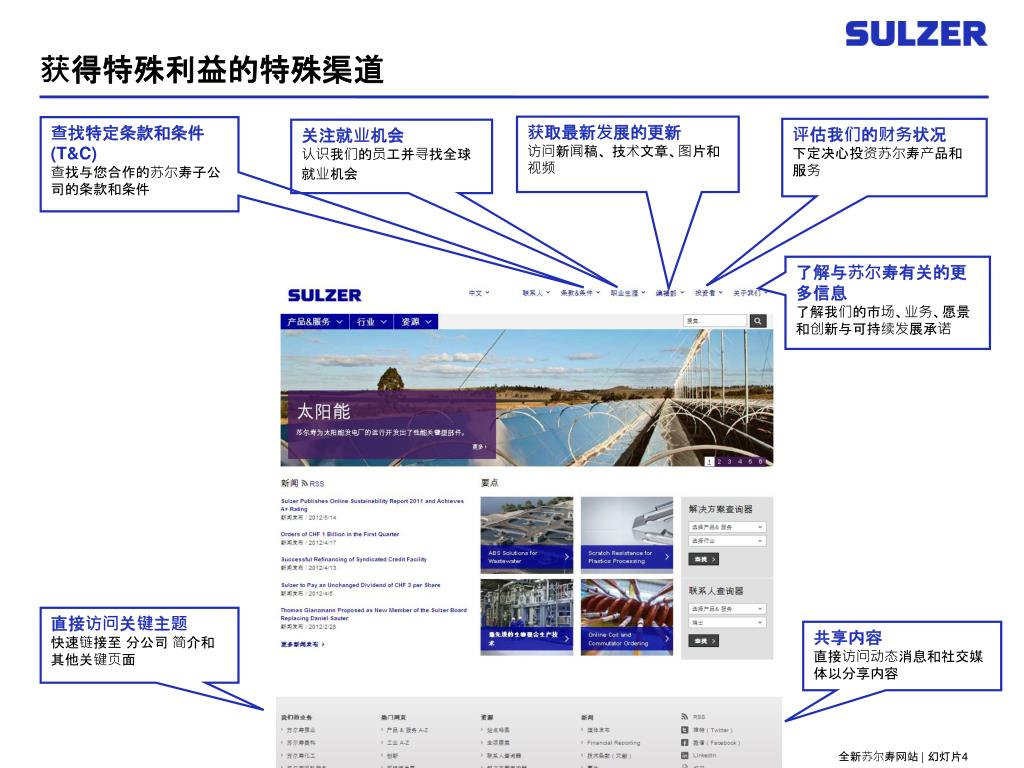Click the search magnifier button
The image size is (1024, 768).
pos(758,321)
